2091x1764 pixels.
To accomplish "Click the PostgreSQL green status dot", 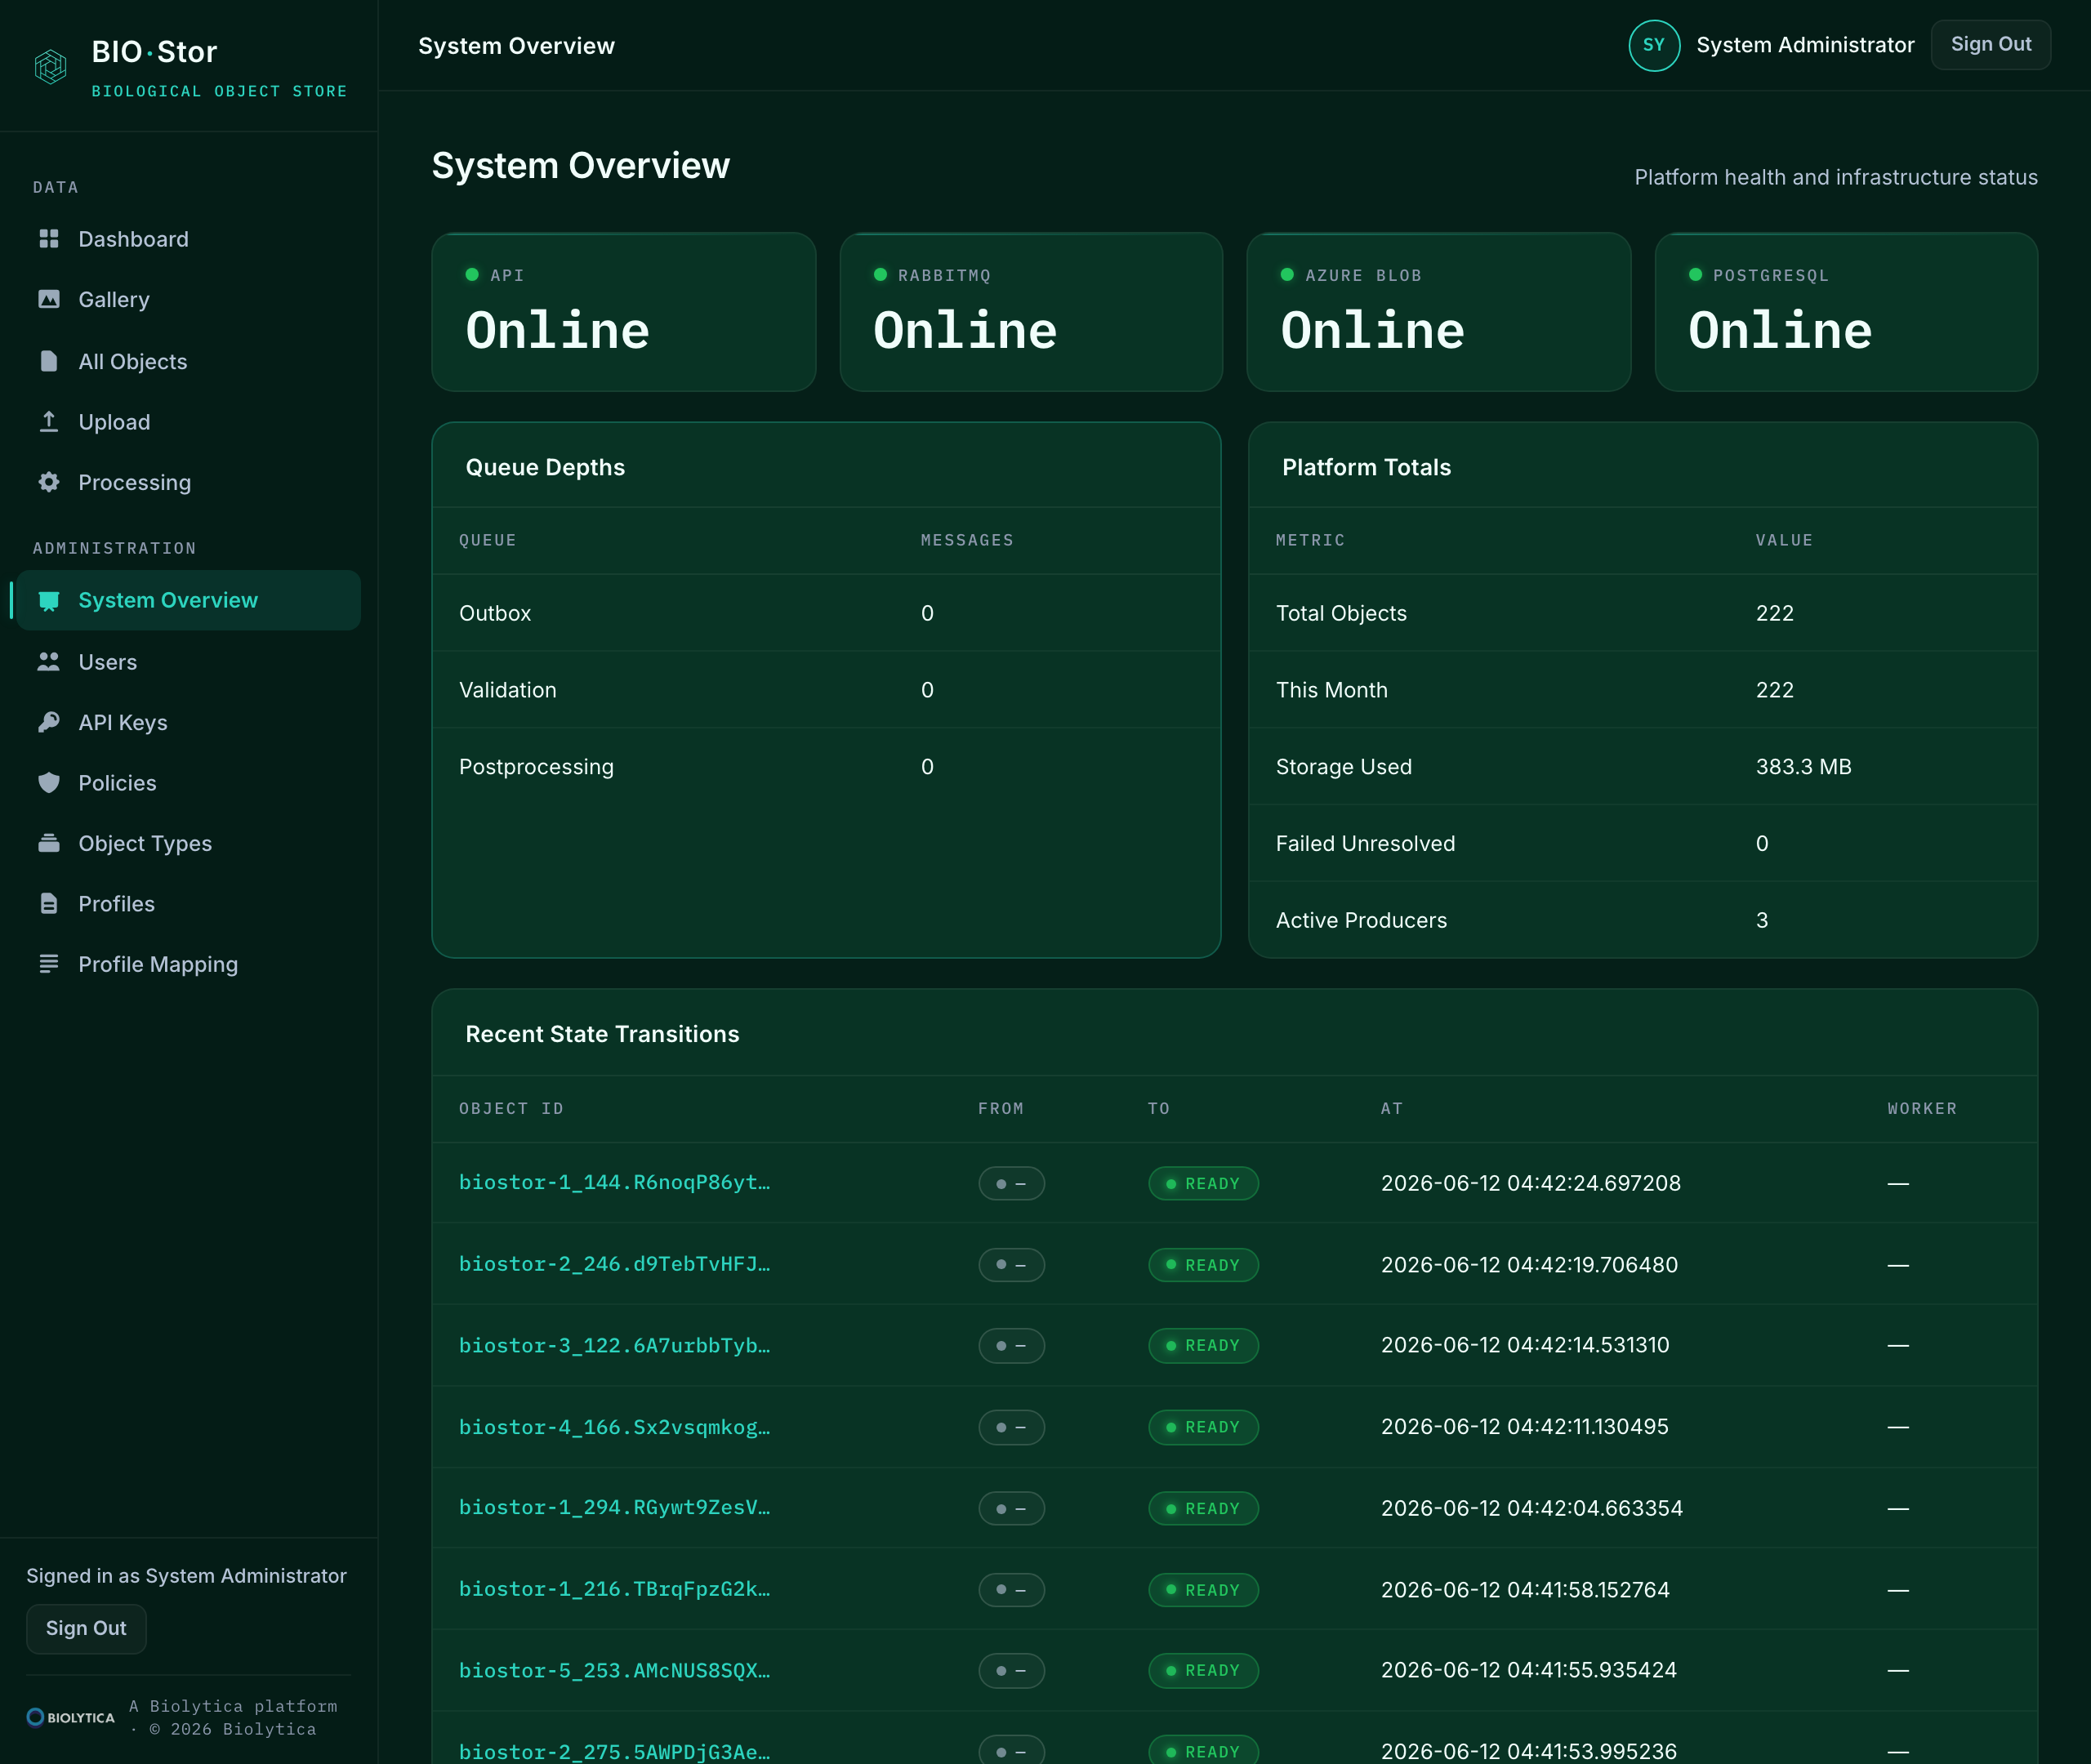I will click(x=1695, y=275).
